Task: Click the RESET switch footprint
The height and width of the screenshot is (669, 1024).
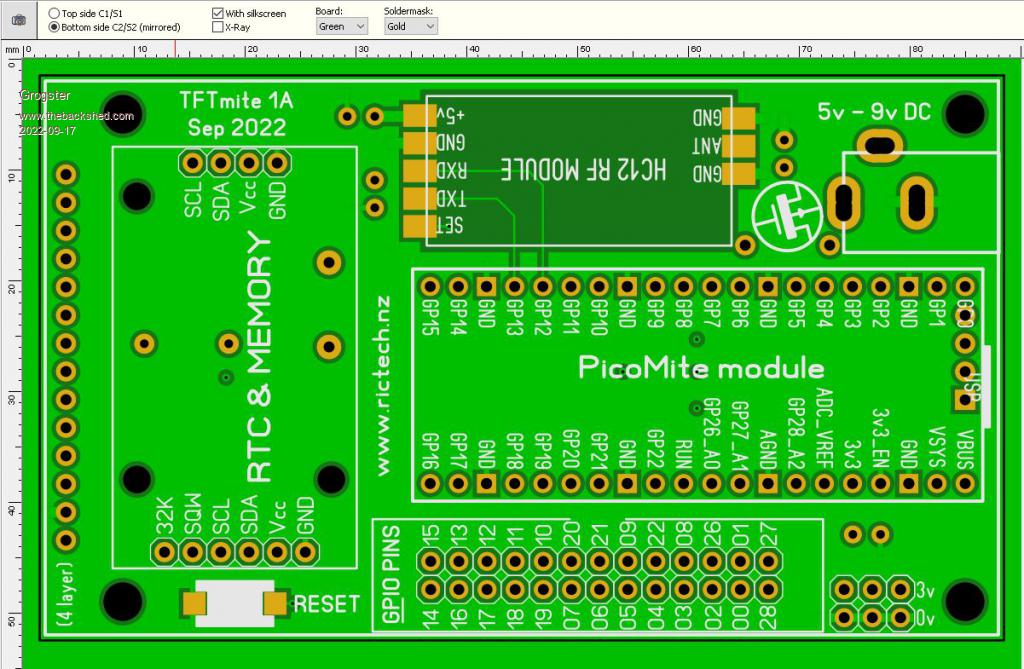Action: 234,603
